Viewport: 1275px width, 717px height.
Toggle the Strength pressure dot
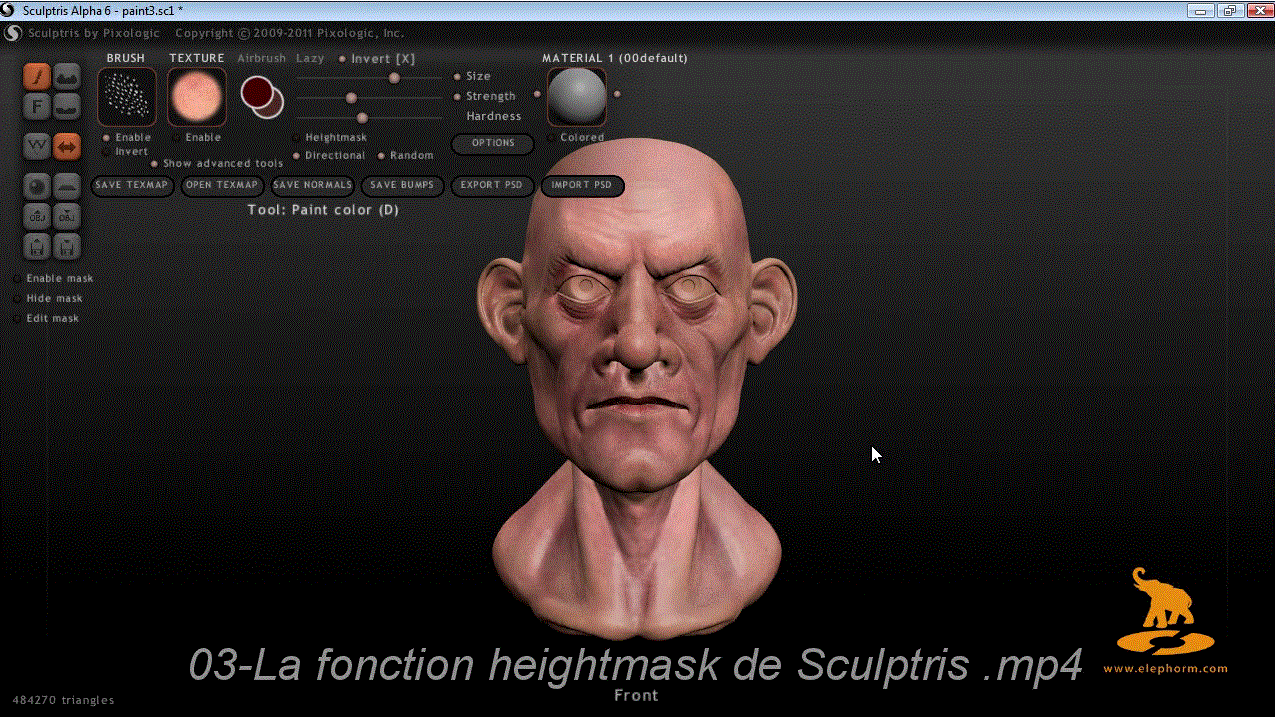pos(458,96)
